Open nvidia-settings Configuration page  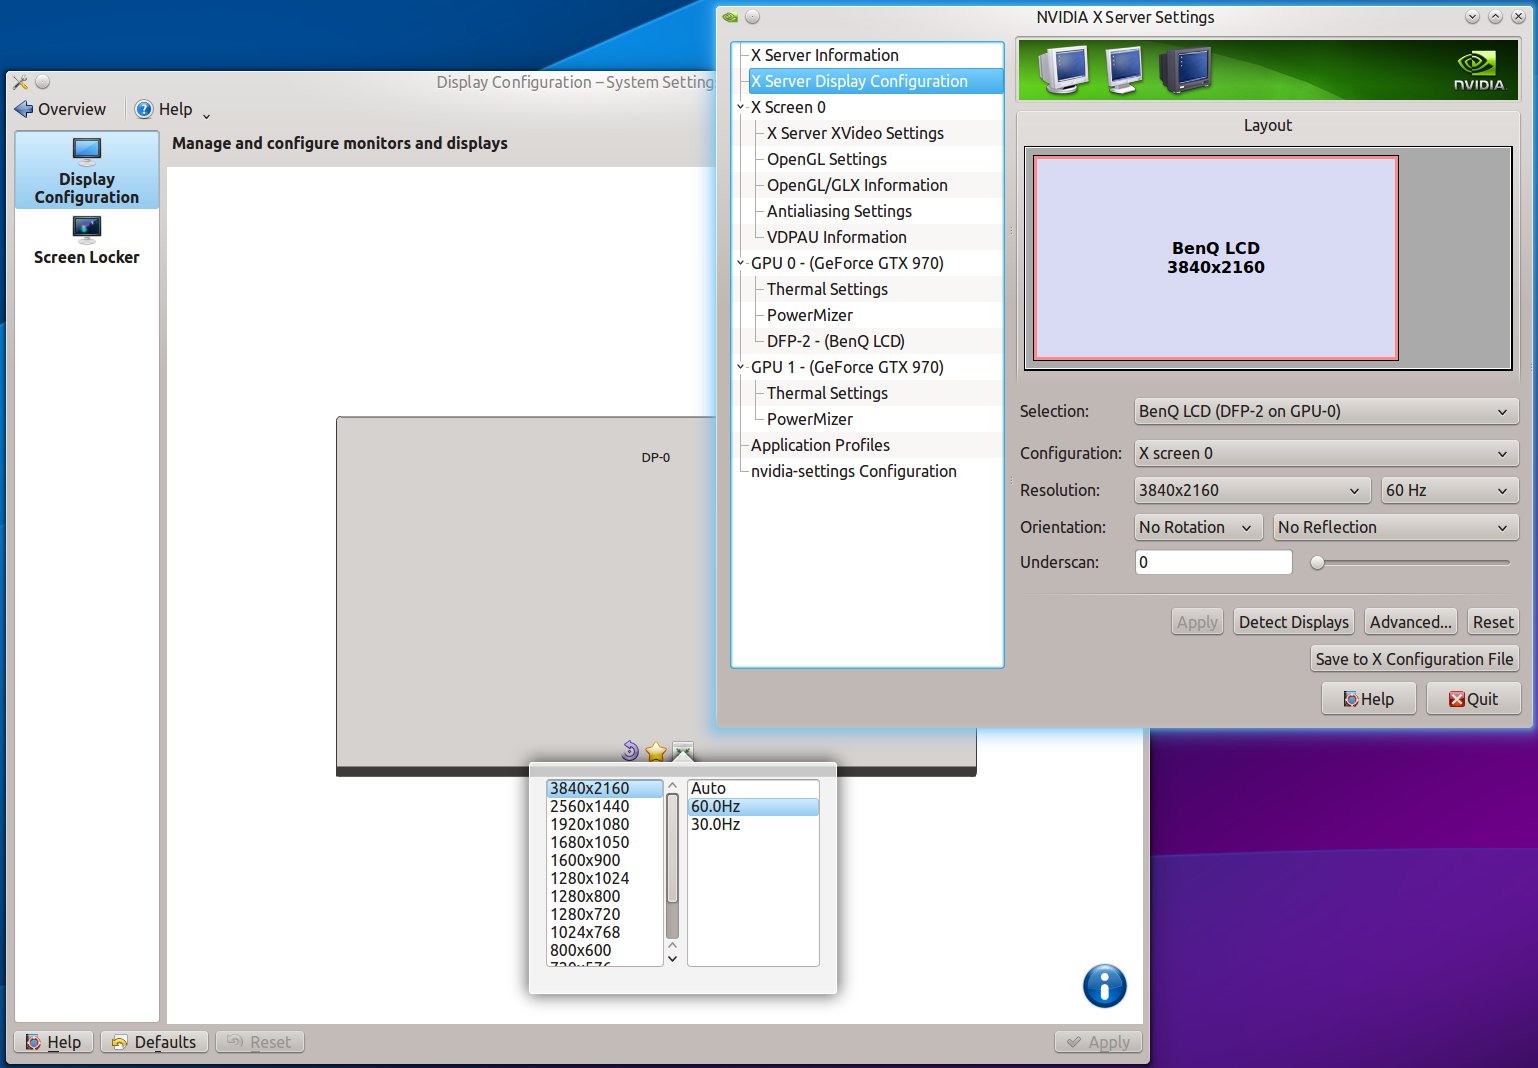click(854, 471)
